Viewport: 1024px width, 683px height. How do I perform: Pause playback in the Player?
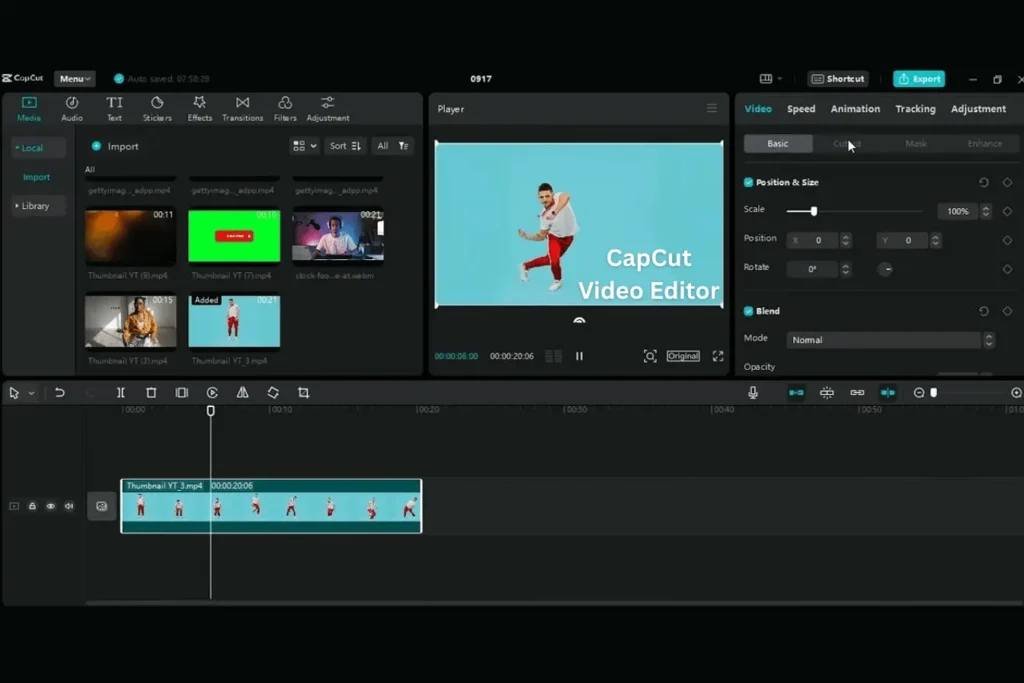pos(579,356)
